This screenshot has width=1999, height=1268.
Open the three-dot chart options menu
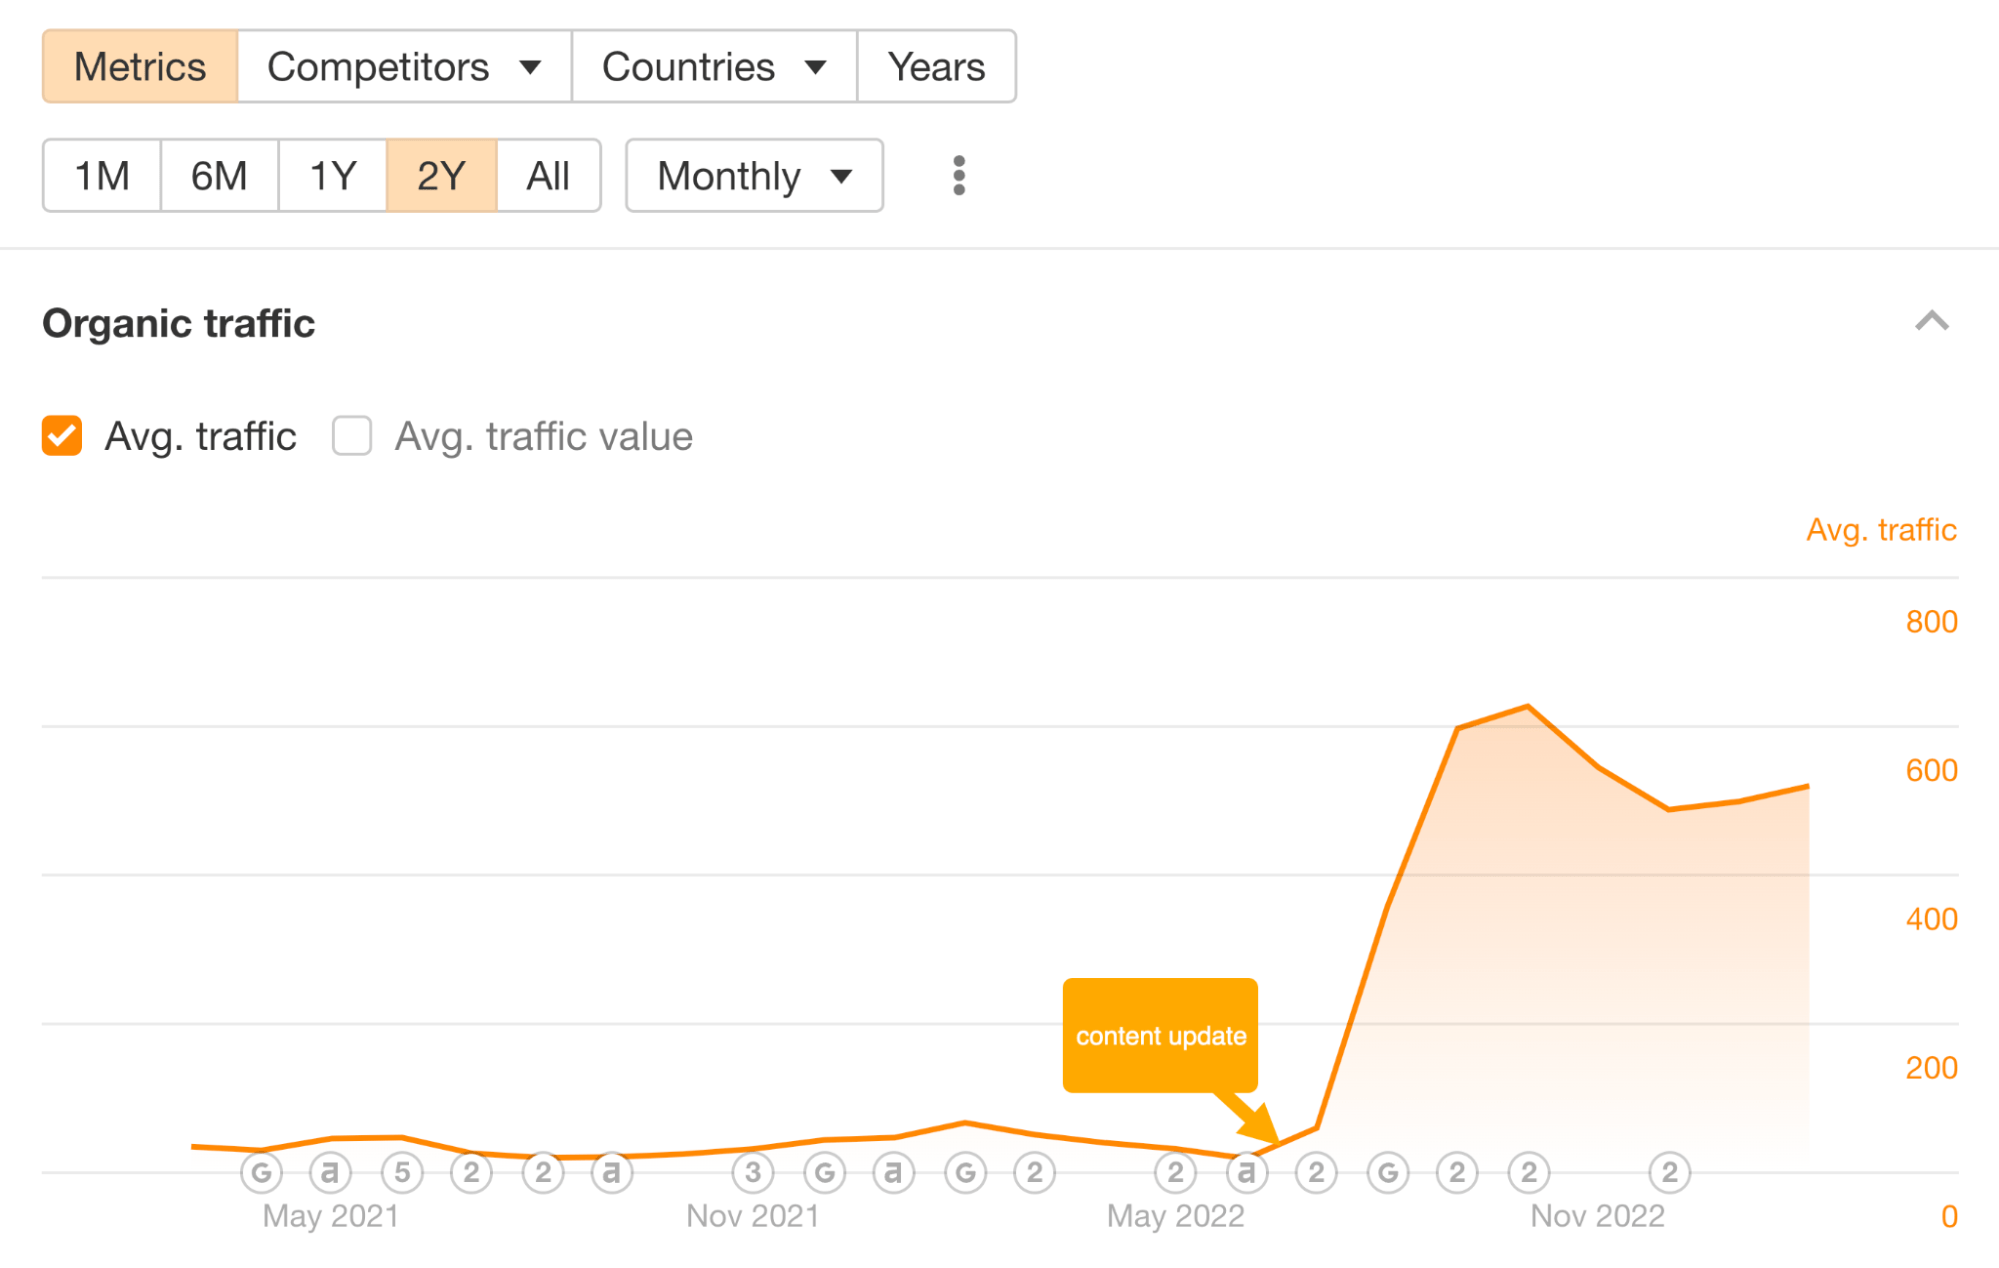(958, 176)
